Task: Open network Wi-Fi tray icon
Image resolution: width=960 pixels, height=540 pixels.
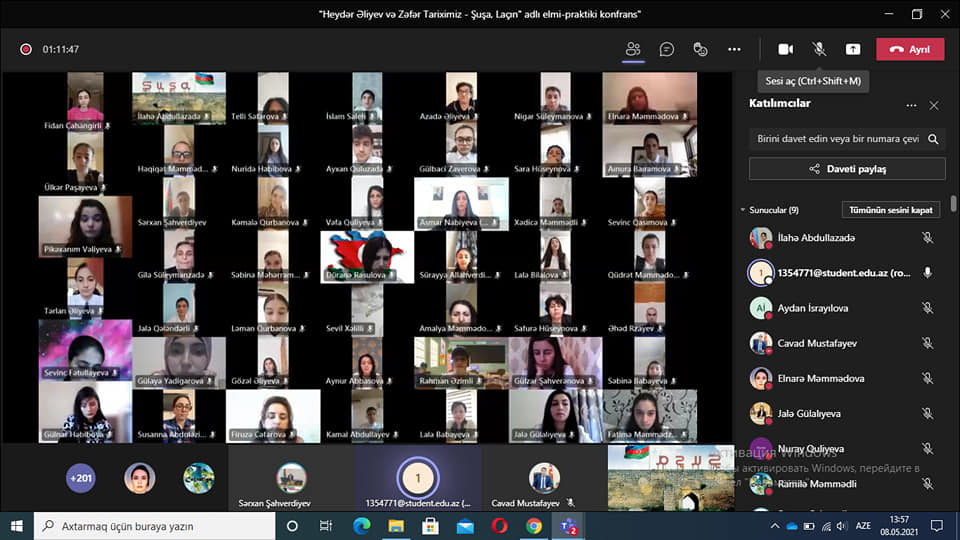Action: click(x=826, y=526)
